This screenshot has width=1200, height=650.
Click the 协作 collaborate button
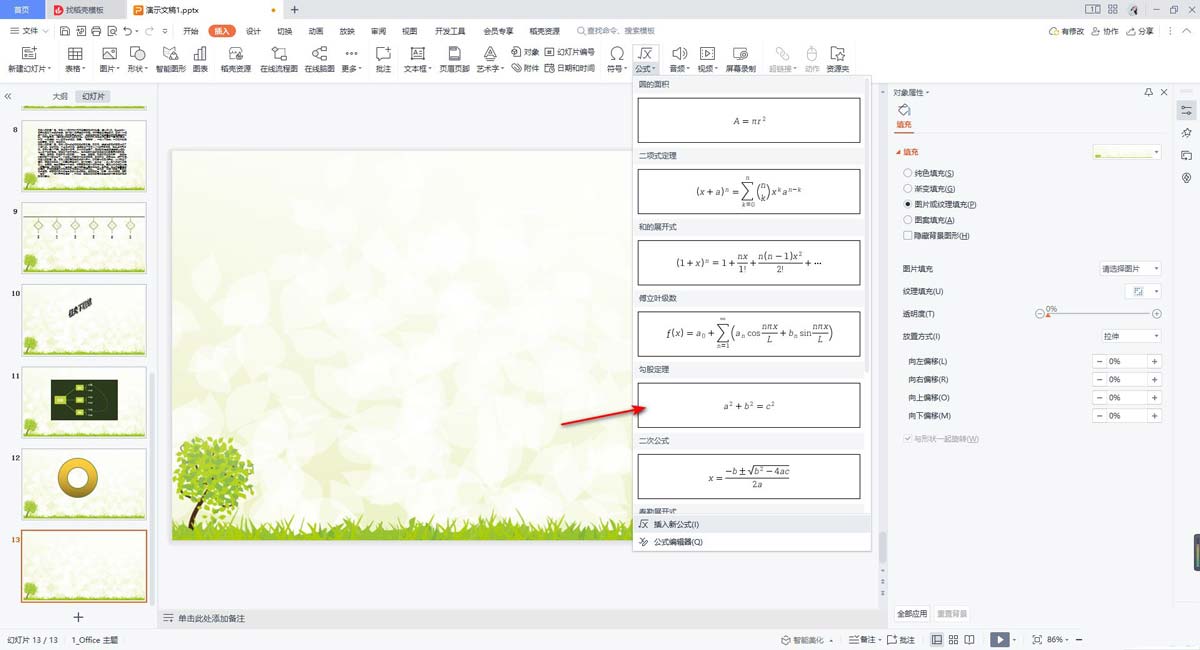click(1104, 31)
